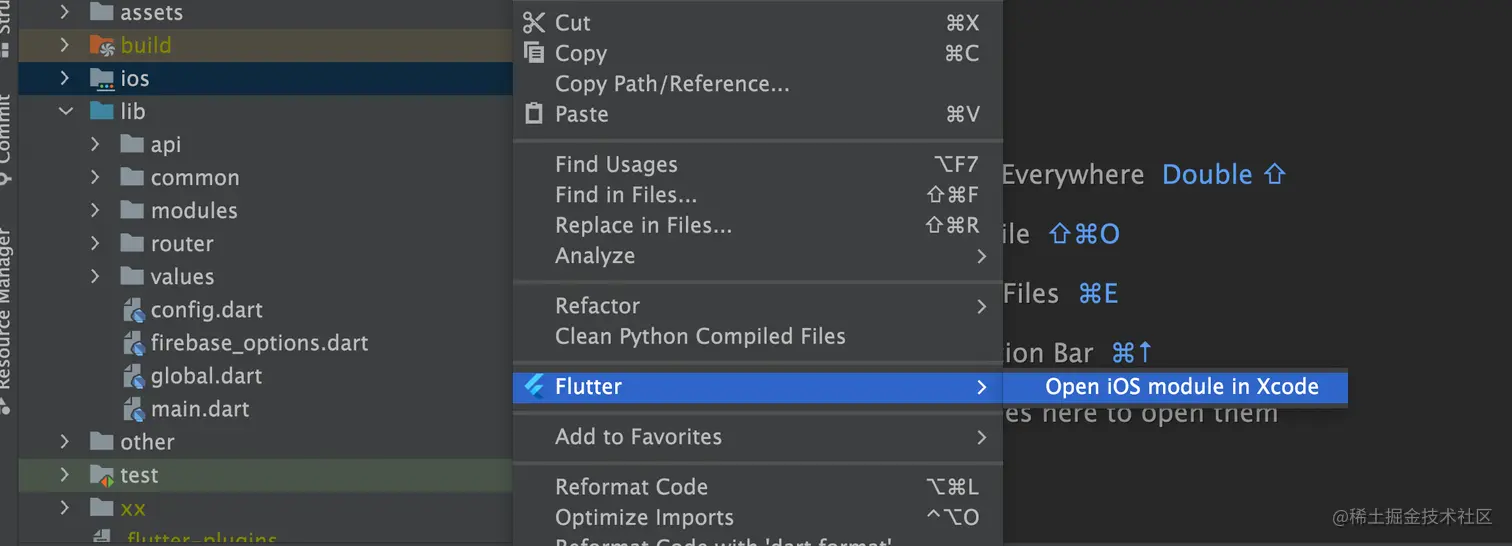Expand the modules folder
This screenshot has width=1512, height=546.
[x=95, y=210]
